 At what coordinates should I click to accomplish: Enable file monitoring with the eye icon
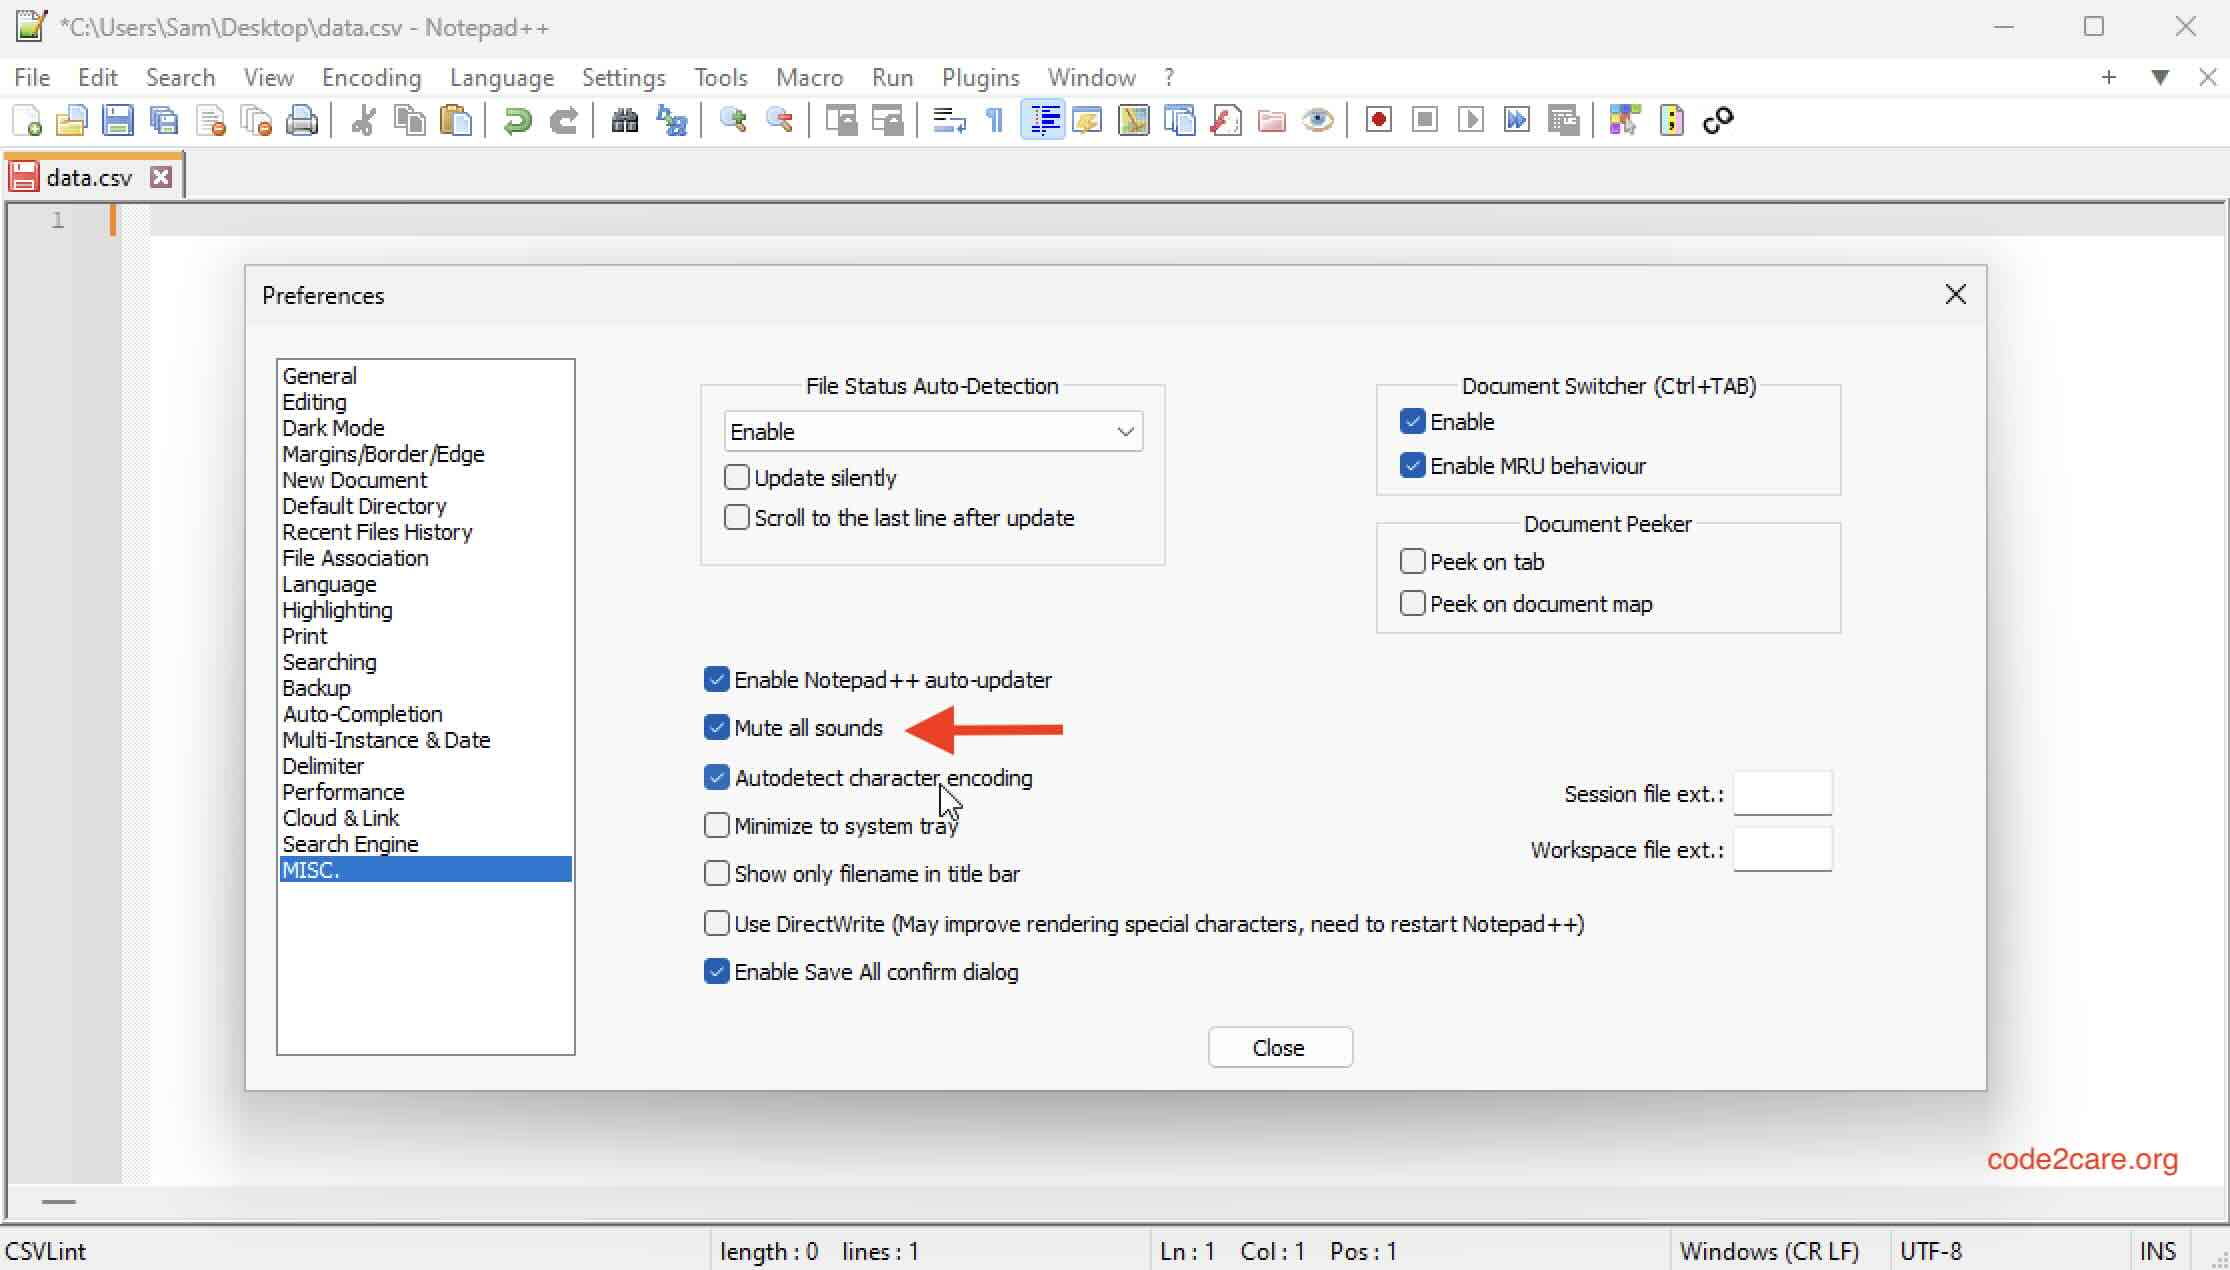1318,119
